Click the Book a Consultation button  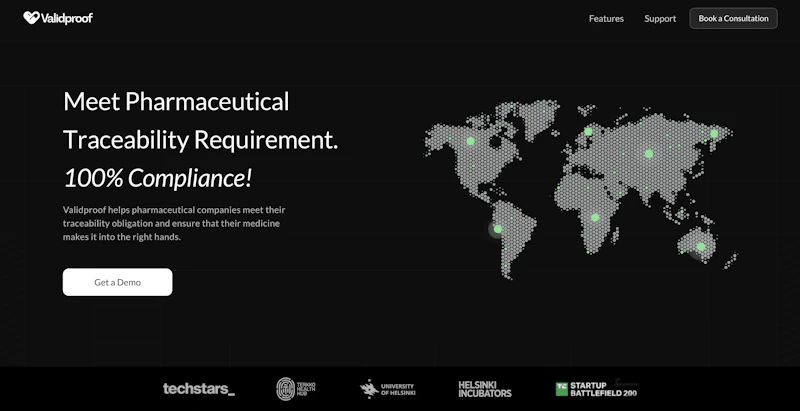733,18
